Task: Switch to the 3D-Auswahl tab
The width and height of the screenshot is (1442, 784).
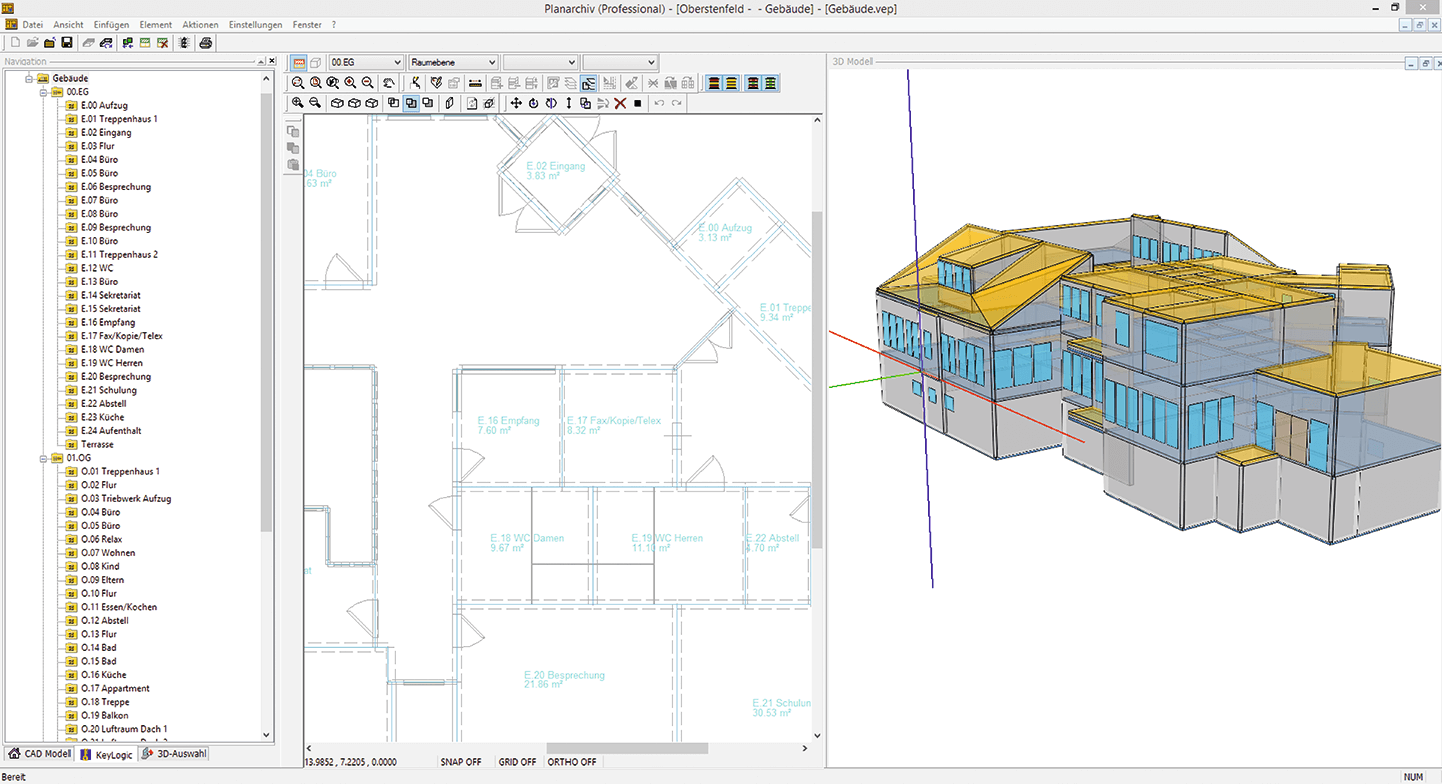Action: (175, 754)
